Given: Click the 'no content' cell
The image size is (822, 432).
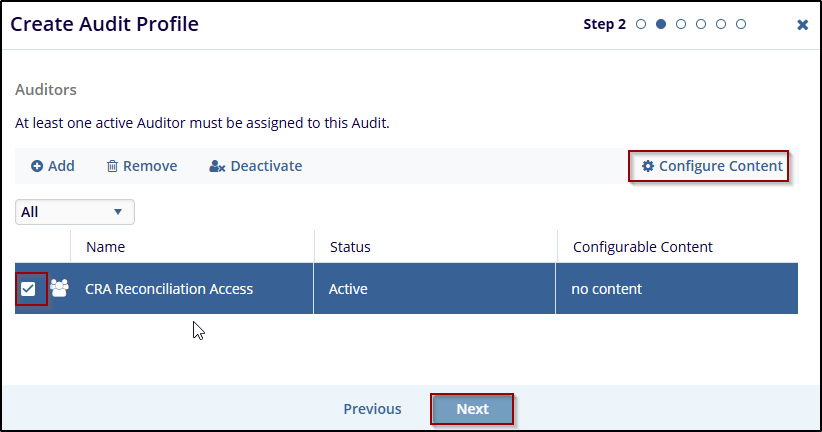Looking at the screenshot, I should 606,289.
